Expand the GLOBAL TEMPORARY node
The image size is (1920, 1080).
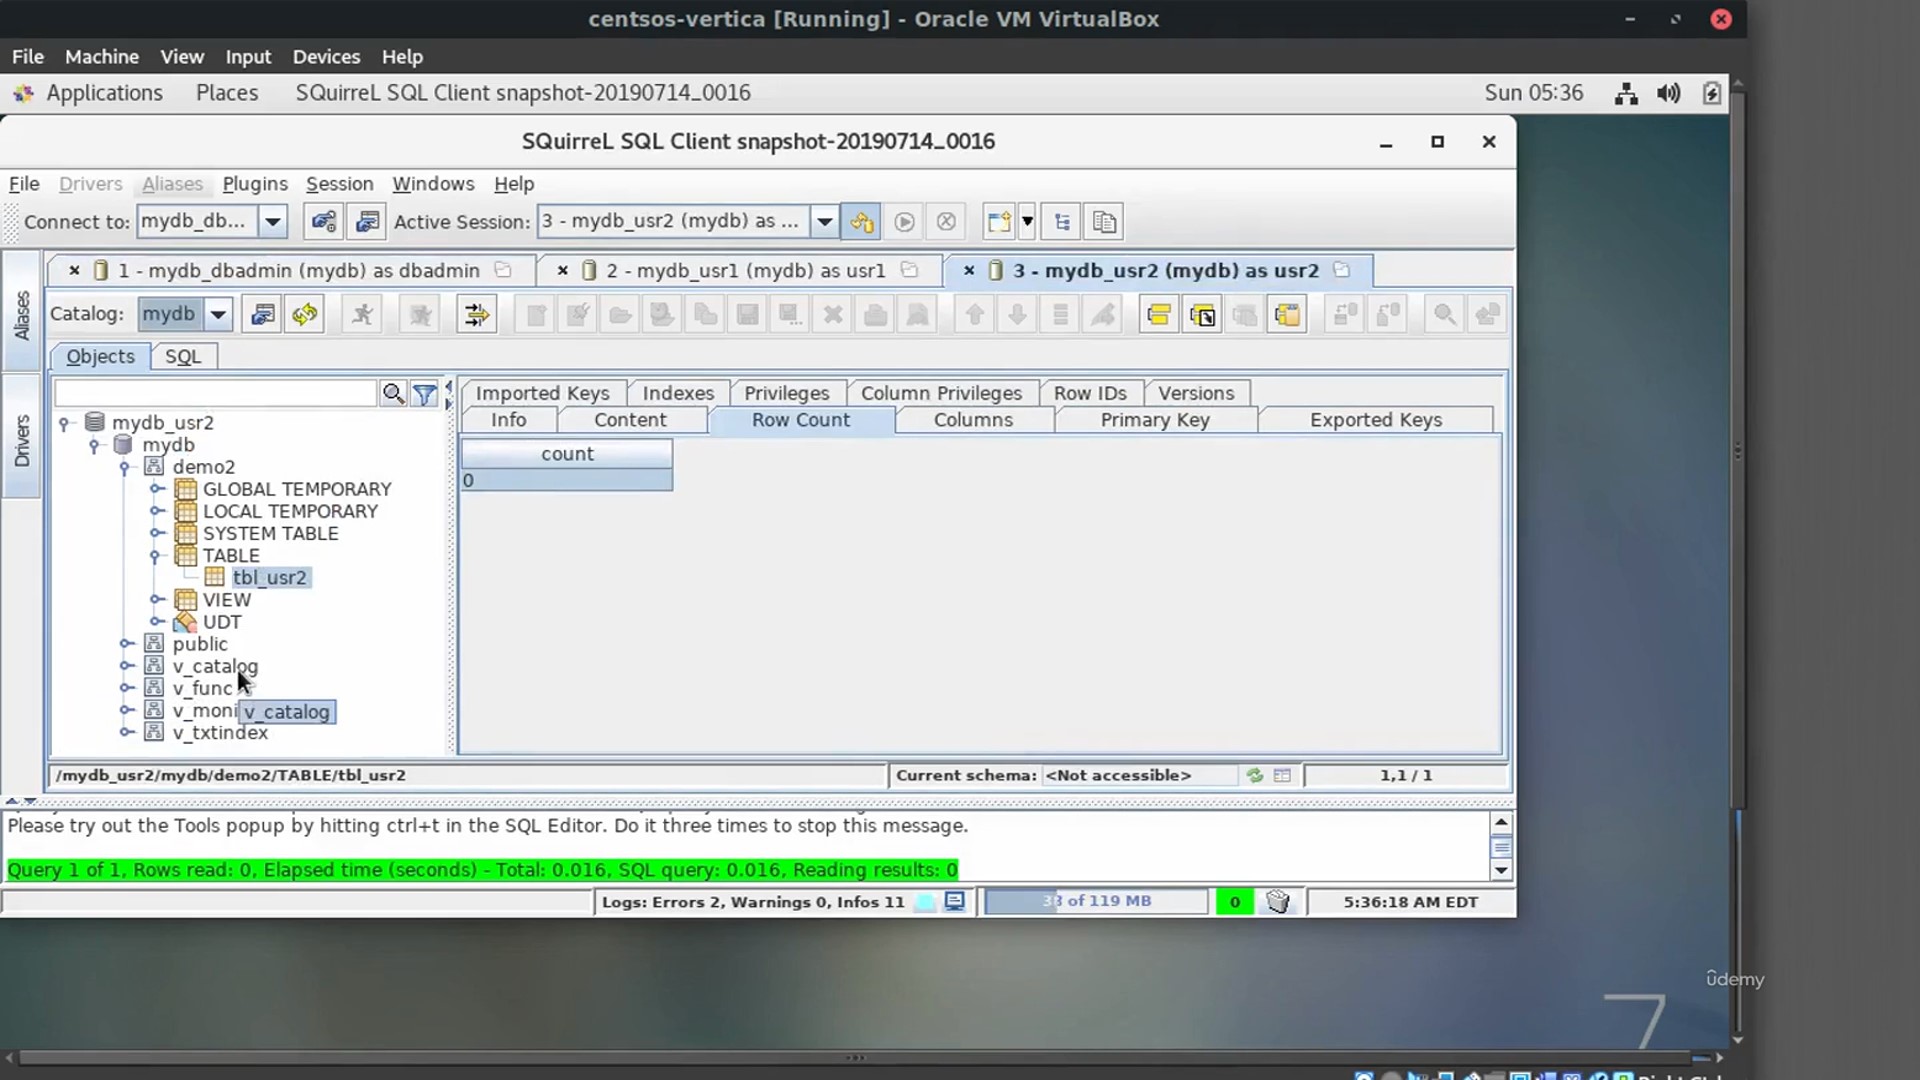[x=156, y=489]
